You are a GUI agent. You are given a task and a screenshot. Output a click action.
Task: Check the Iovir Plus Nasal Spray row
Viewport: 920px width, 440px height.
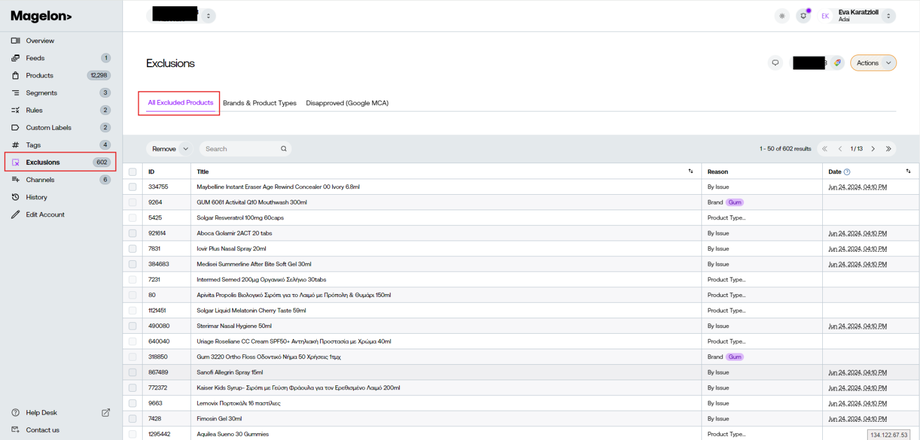tap(133, 249)
